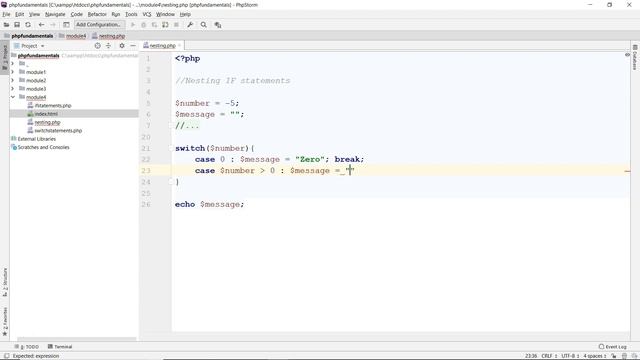The height and width of the screenshot is (360, 640).
Task: Click the Synchronize refresh toolbar icon
Action: (x=28, y=25)
